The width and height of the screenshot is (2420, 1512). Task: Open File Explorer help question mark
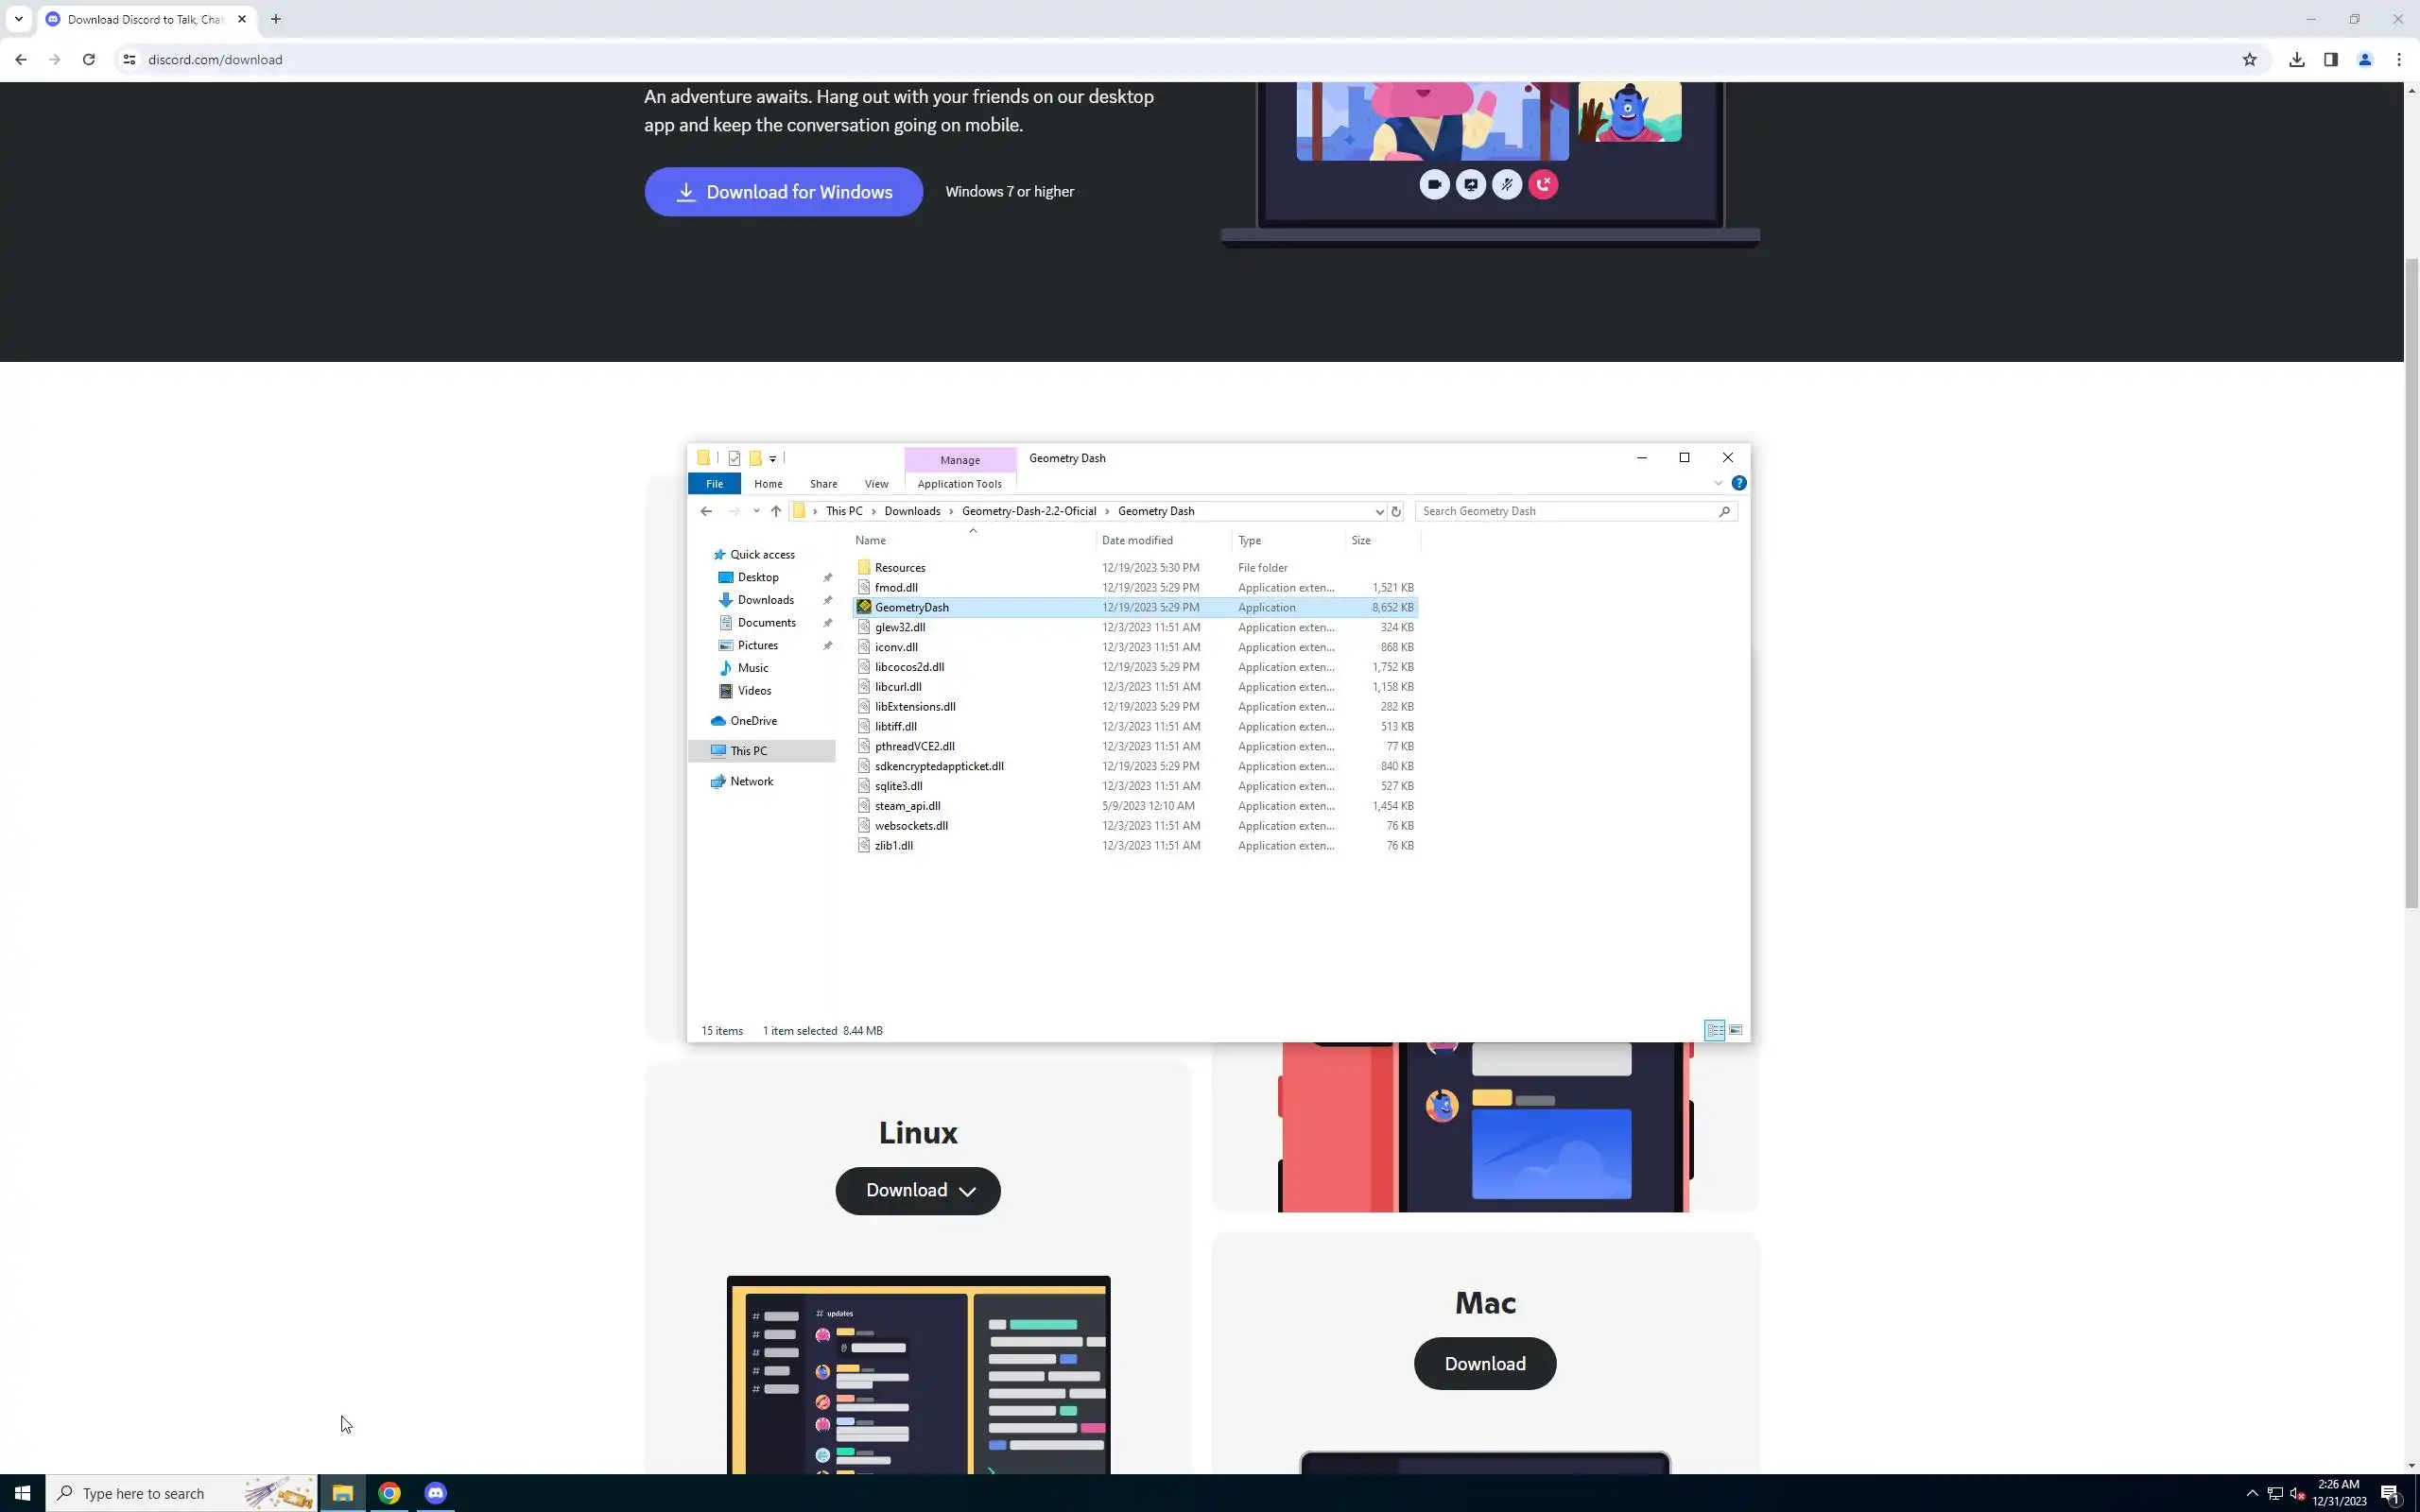pyautogui.click(x=1739, y=483)
